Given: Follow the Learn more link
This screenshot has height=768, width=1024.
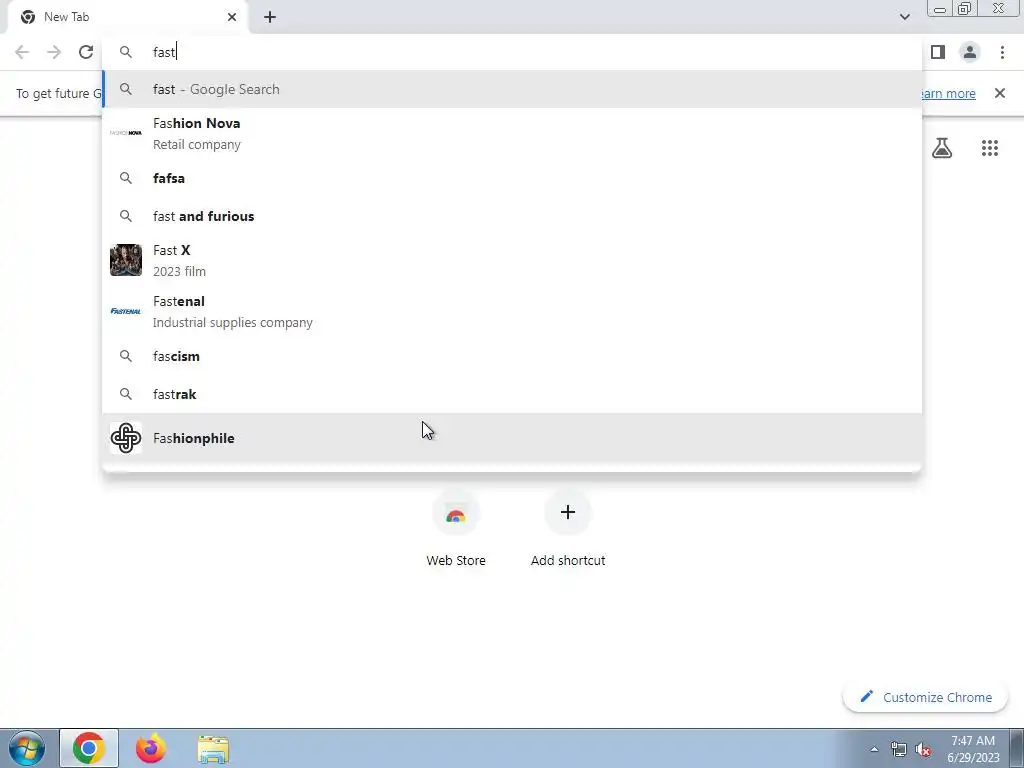Looking at the screenshot, I should click(948, 93).
